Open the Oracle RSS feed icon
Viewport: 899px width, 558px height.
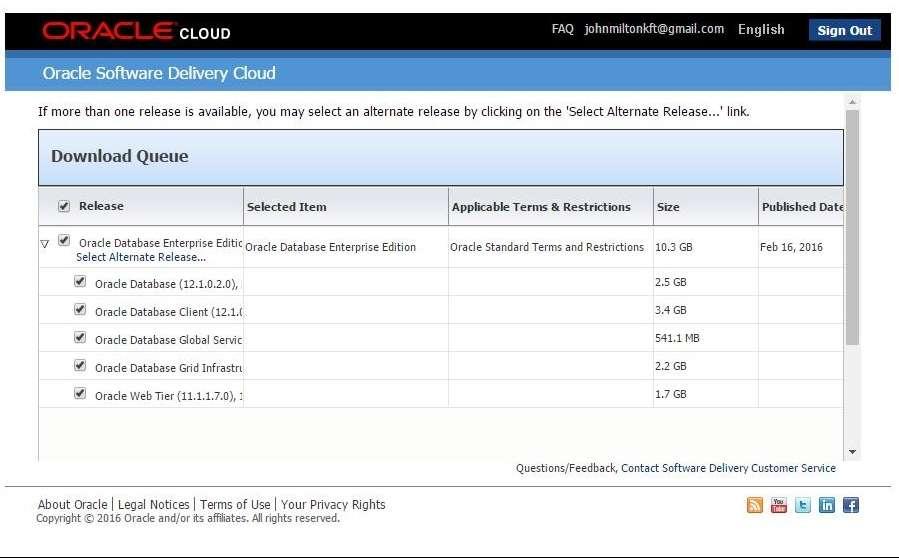pos(755,505)
